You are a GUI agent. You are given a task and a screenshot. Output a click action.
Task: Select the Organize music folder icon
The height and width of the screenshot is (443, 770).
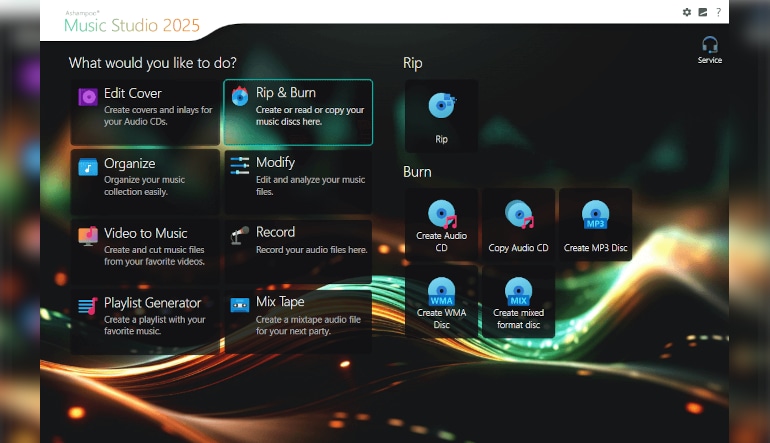click(x=88, y=167)
